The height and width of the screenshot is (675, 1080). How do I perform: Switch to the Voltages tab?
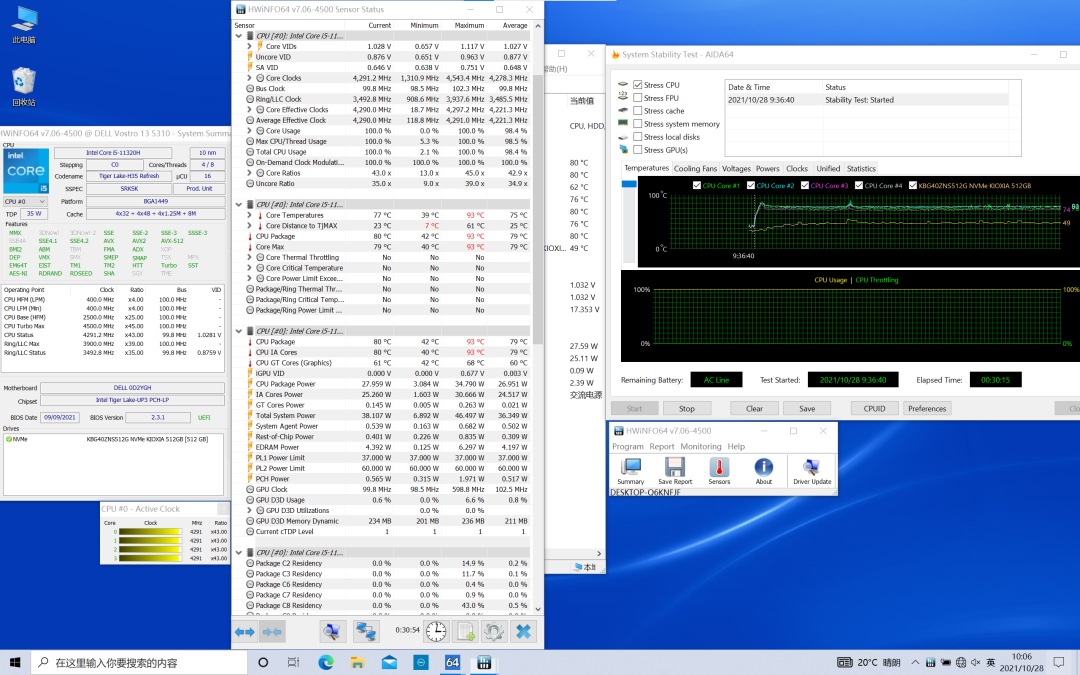736,169
